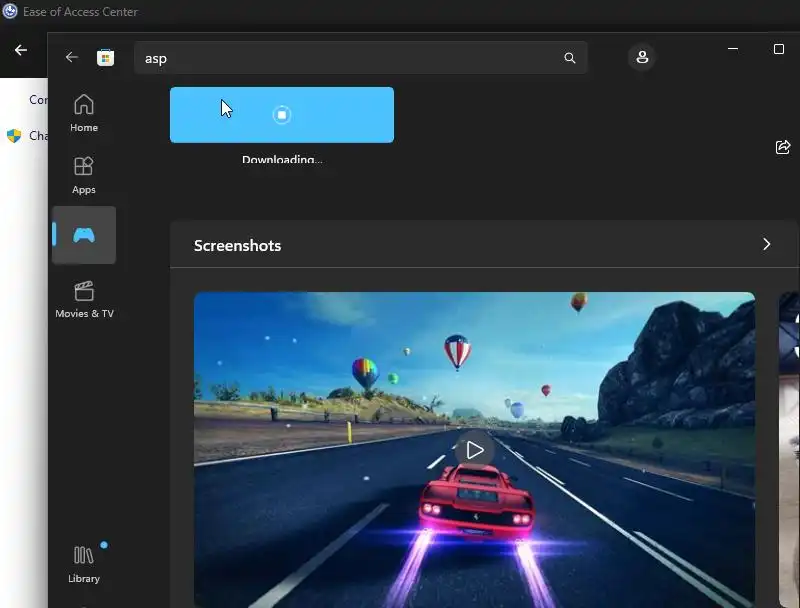The image size is (800, 608).
Task: Click the Screenshots heading
Action: [x=237, y=246]
